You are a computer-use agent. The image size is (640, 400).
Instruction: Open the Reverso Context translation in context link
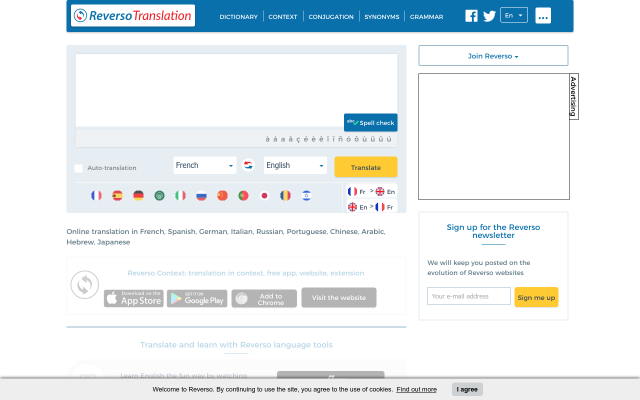click(246, 273)
